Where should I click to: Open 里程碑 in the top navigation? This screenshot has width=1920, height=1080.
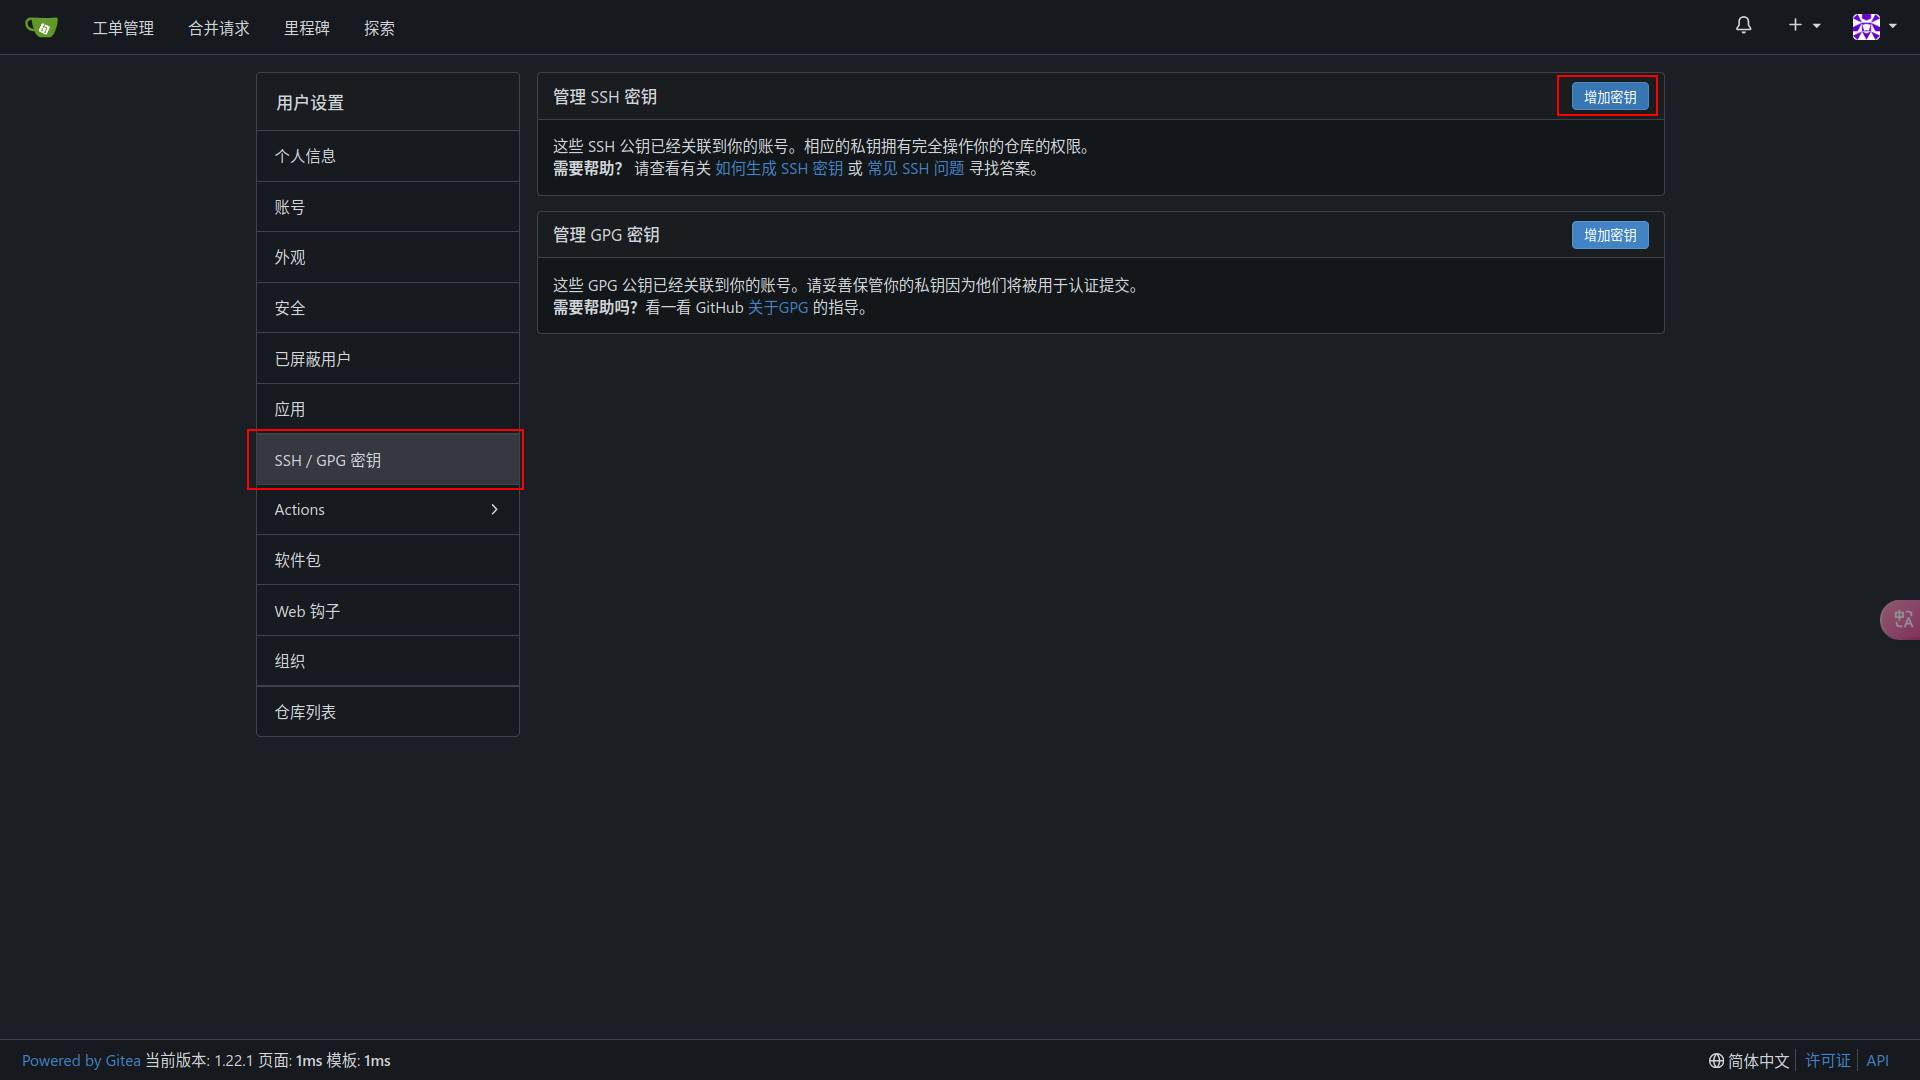pyautogui.click(x=307, y=28)
